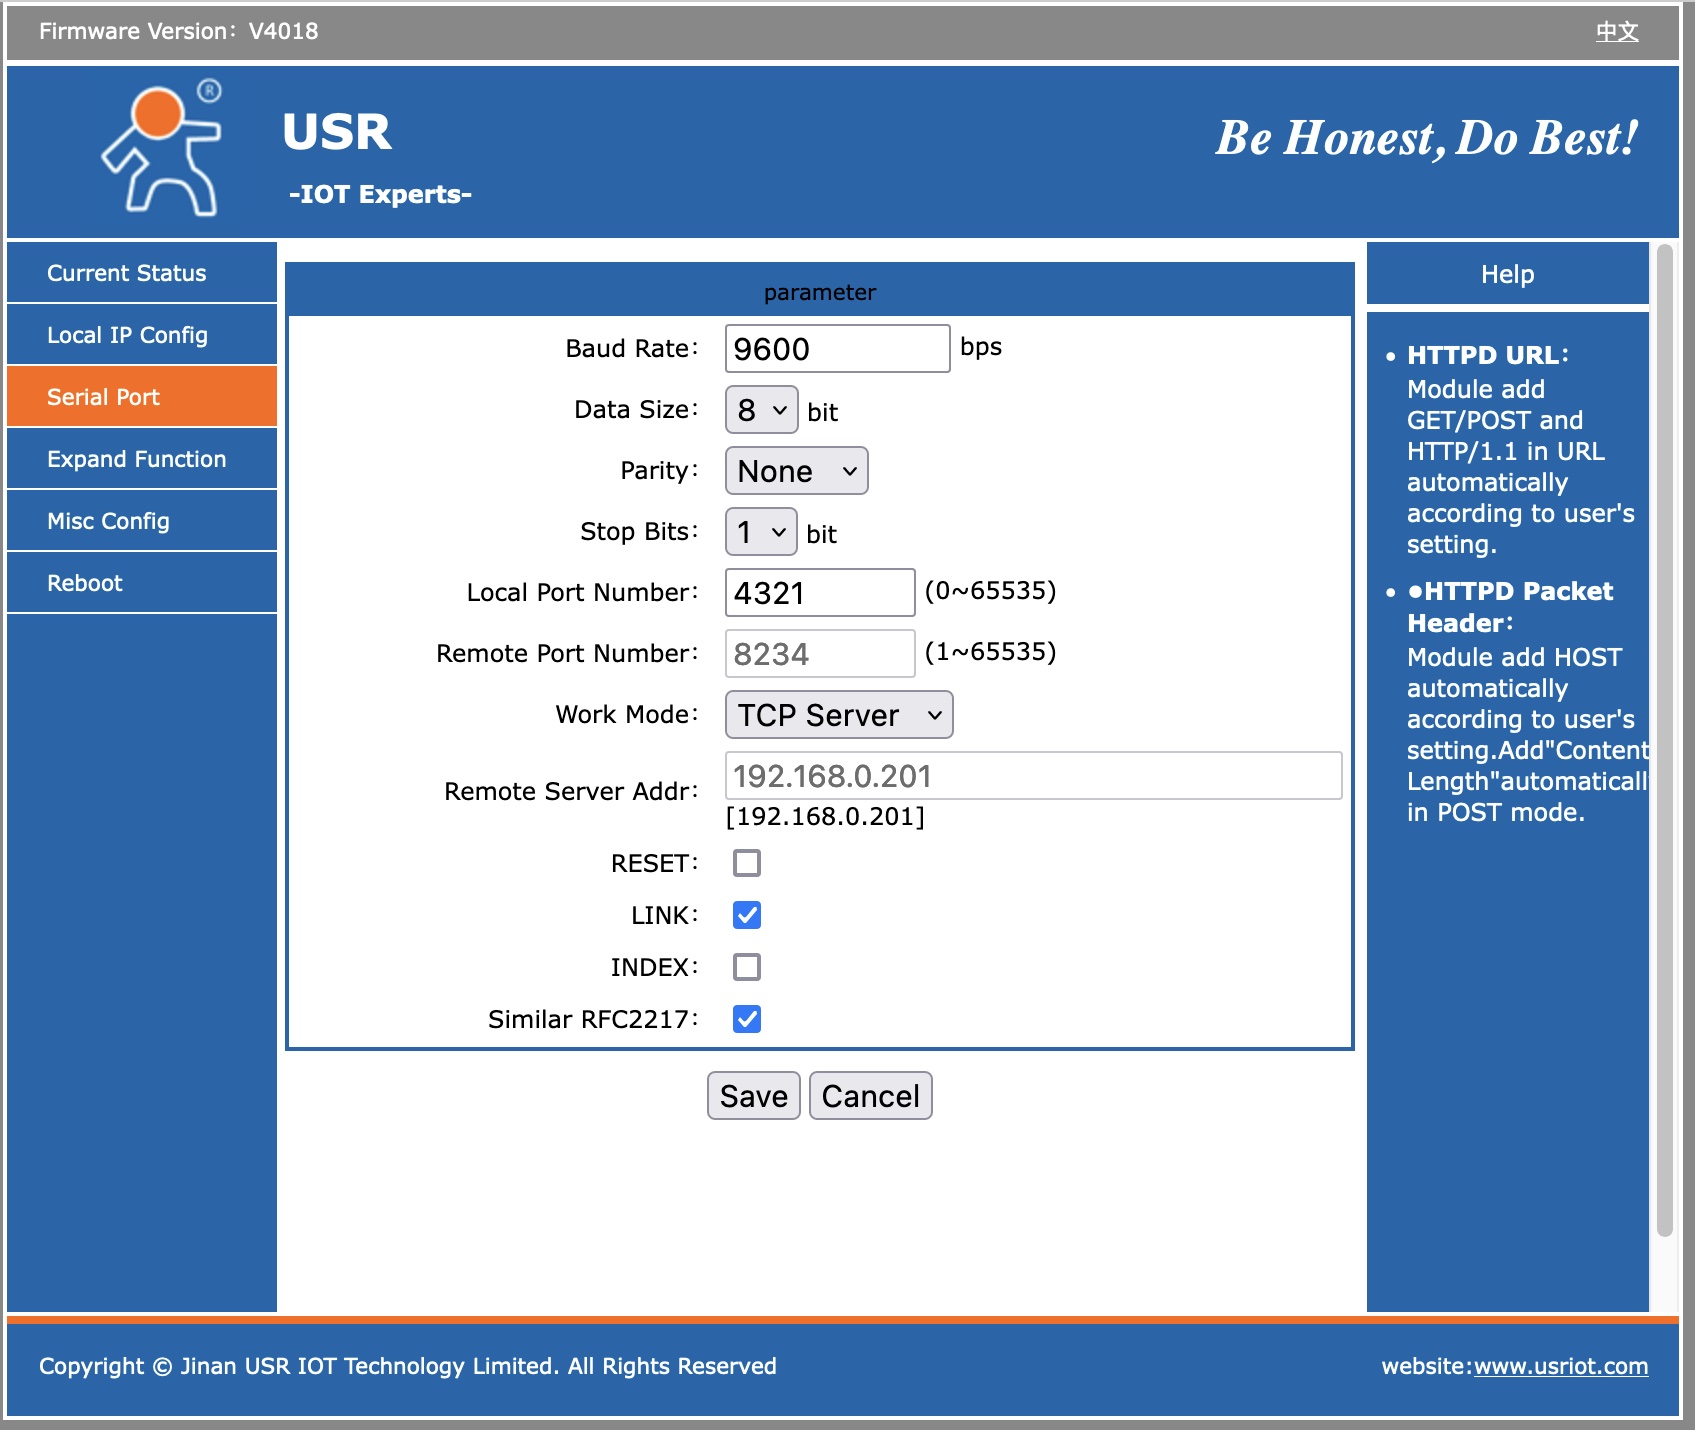Enable the INDEX checkbox
The width and height of the screenshot is (1695, 1430).
(746, 967)
